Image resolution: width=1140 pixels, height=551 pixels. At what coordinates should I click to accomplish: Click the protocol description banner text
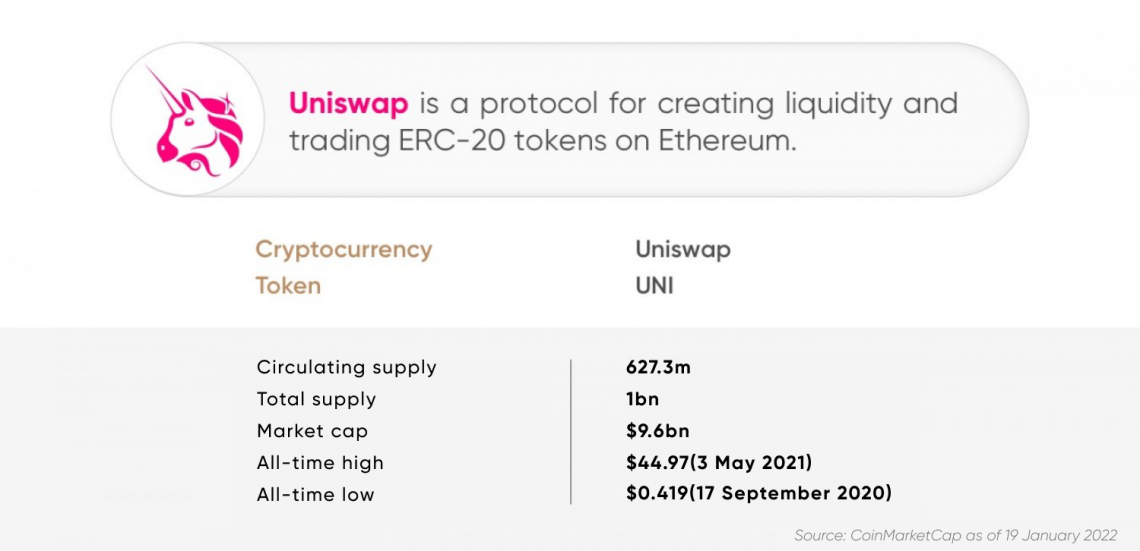[623, 122]
